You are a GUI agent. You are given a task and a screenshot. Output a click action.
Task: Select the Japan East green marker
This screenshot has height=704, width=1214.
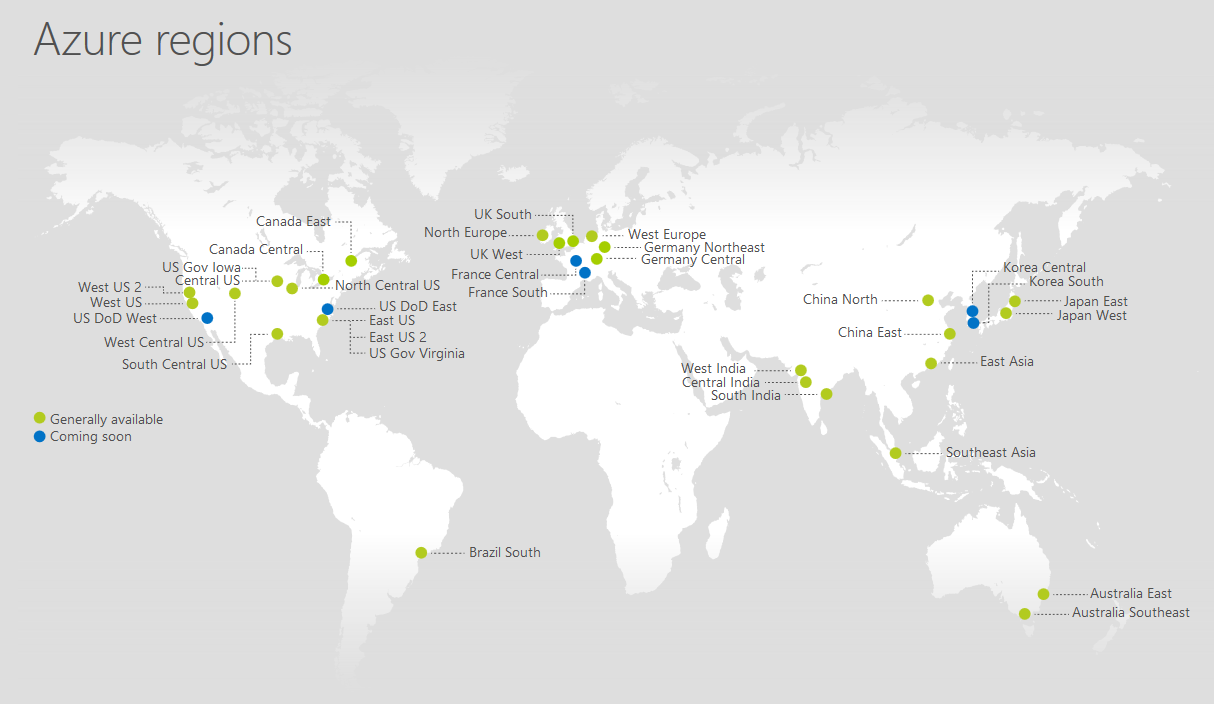(1015, 301)
